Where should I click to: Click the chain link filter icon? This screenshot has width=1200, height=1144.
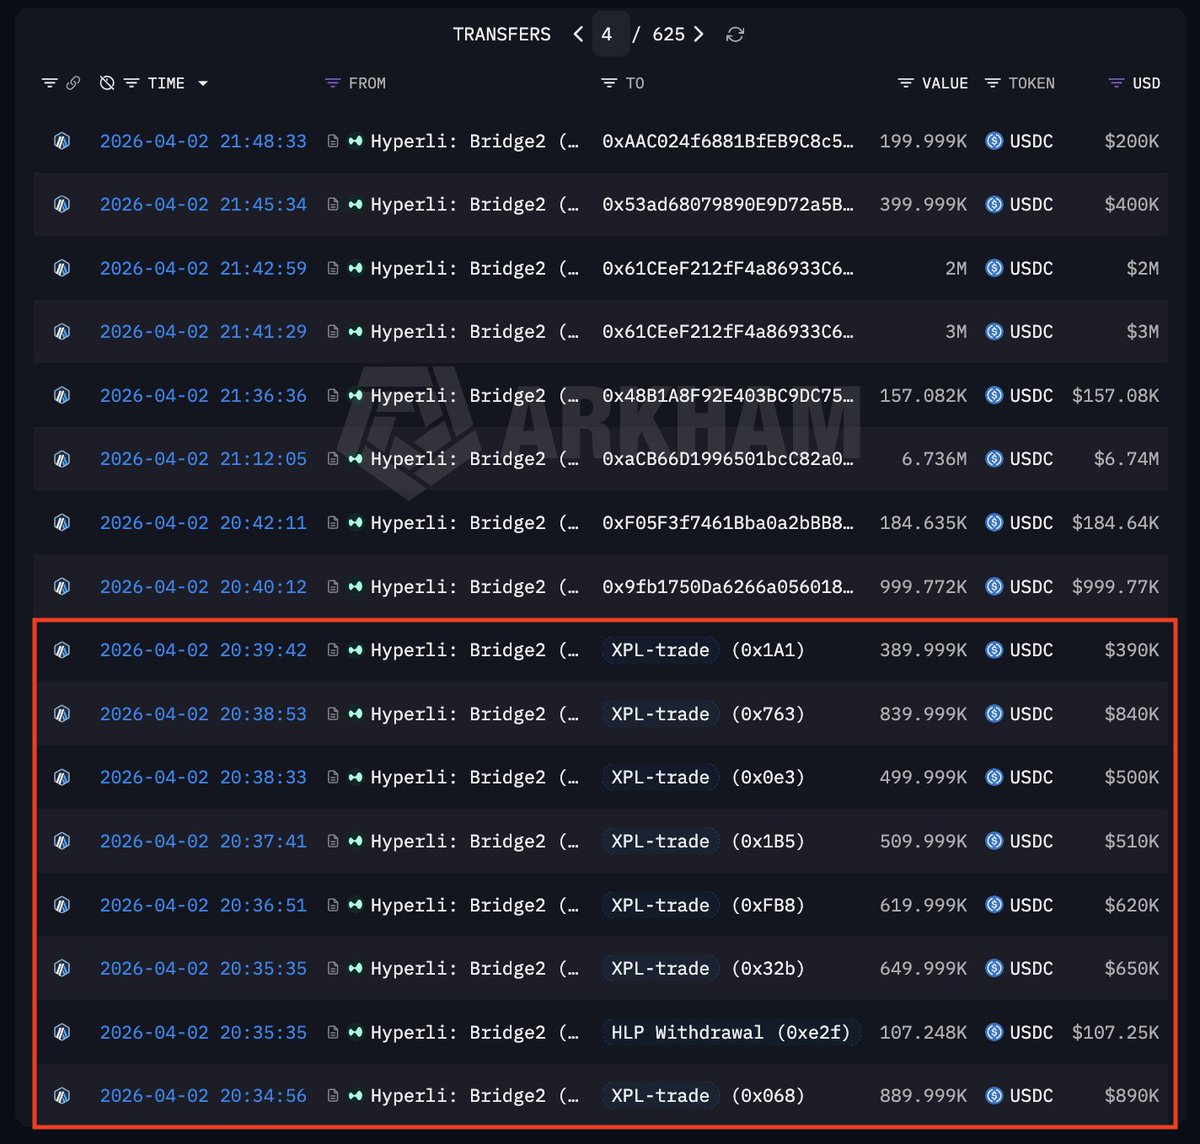click(73, 84)
